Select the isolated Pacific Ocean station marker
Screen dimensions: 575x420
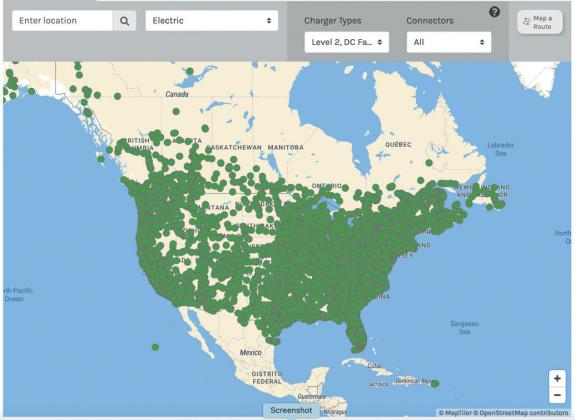tap(155, 347)
